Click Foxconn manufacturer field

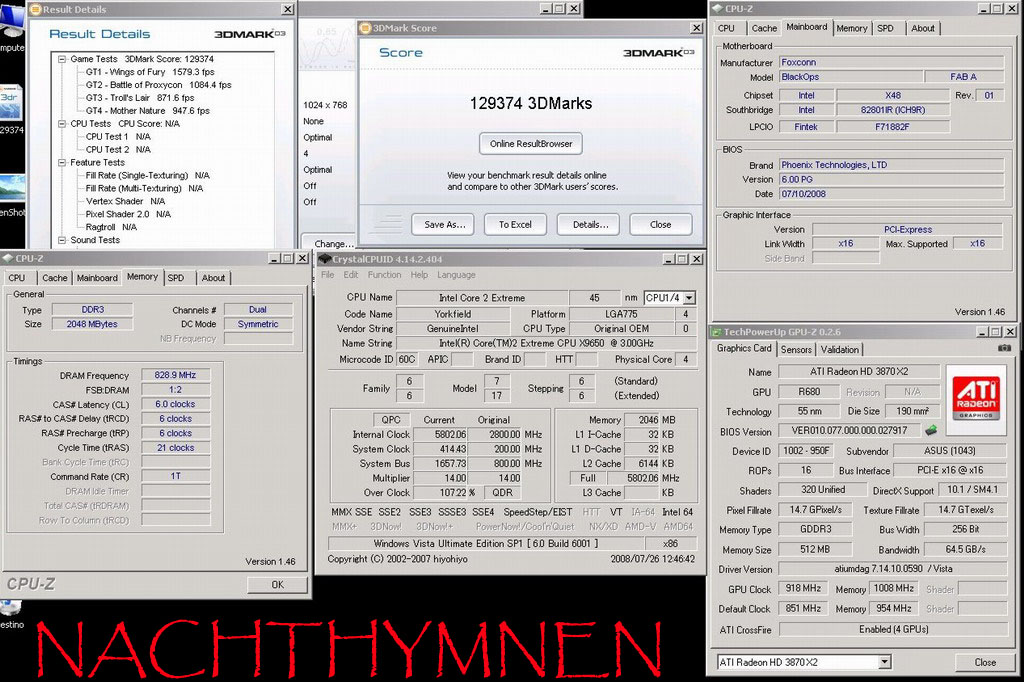[891, 62]
